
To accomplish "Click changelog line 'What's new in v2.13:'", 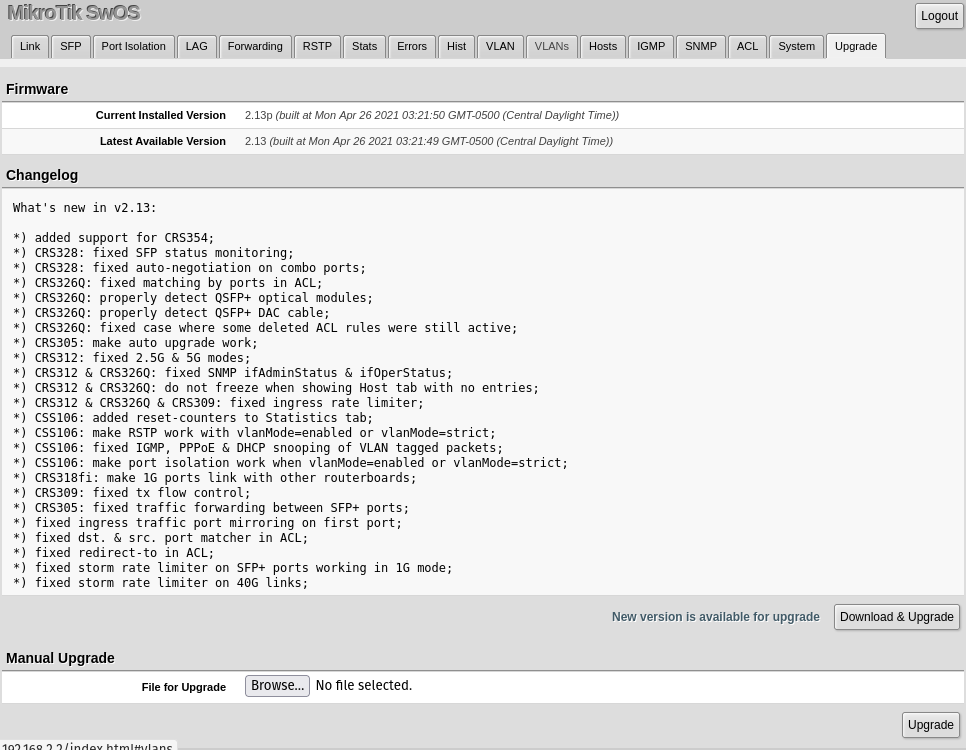I will tap(85, 208).
